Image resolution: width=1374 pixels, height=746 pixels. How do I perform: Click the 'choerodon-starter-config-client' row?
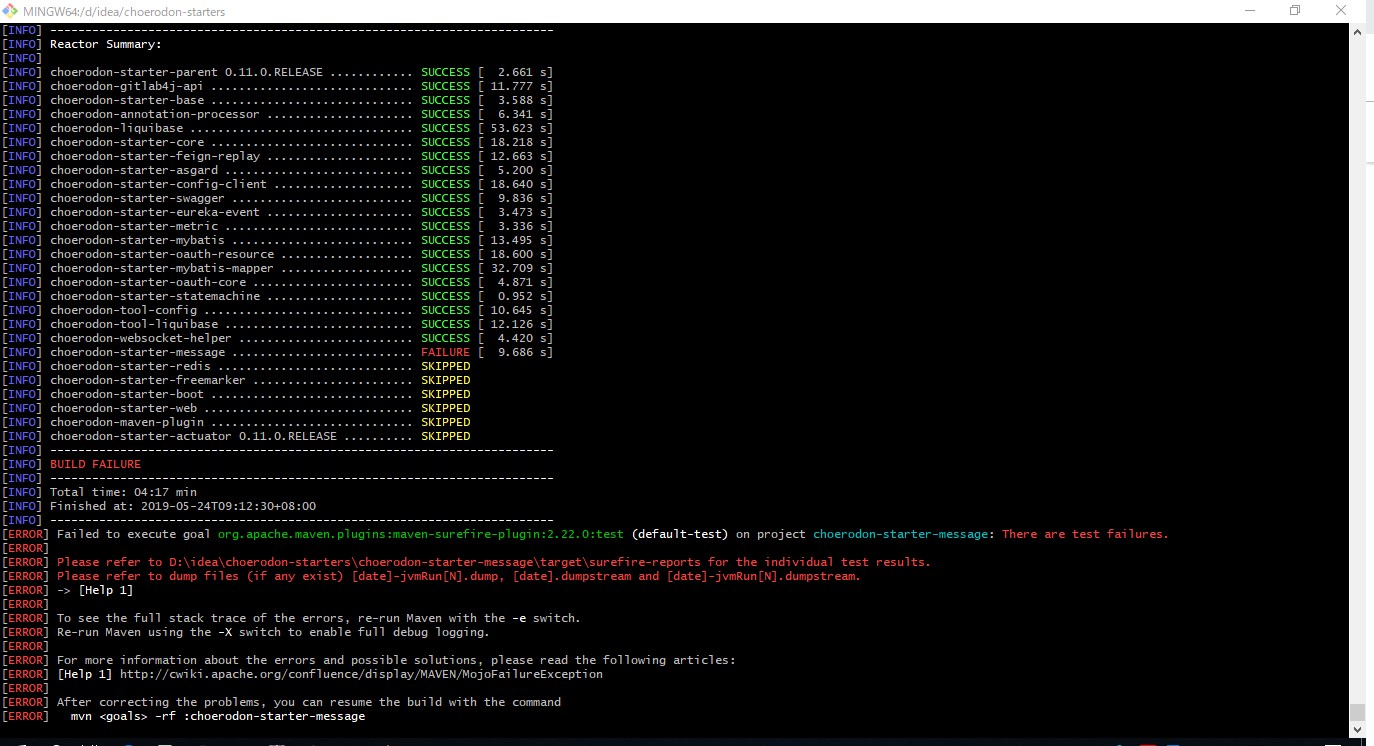[x=277, y=184]
